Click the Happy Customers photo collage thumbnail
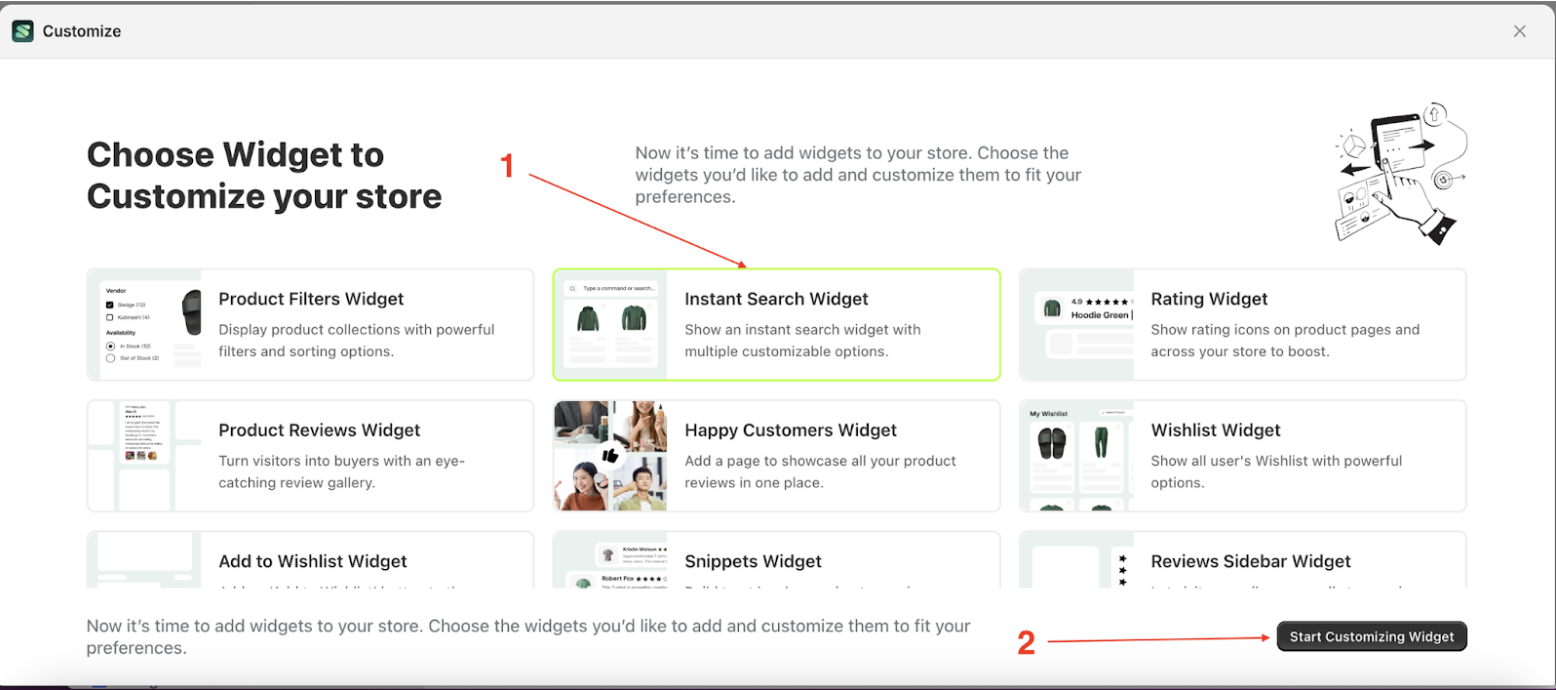 [x=610, y=456]
